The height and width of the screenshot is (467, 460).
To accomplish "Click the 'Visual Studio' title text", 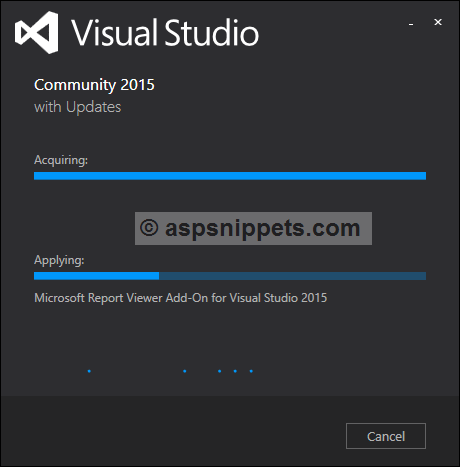I will [165, 33].
